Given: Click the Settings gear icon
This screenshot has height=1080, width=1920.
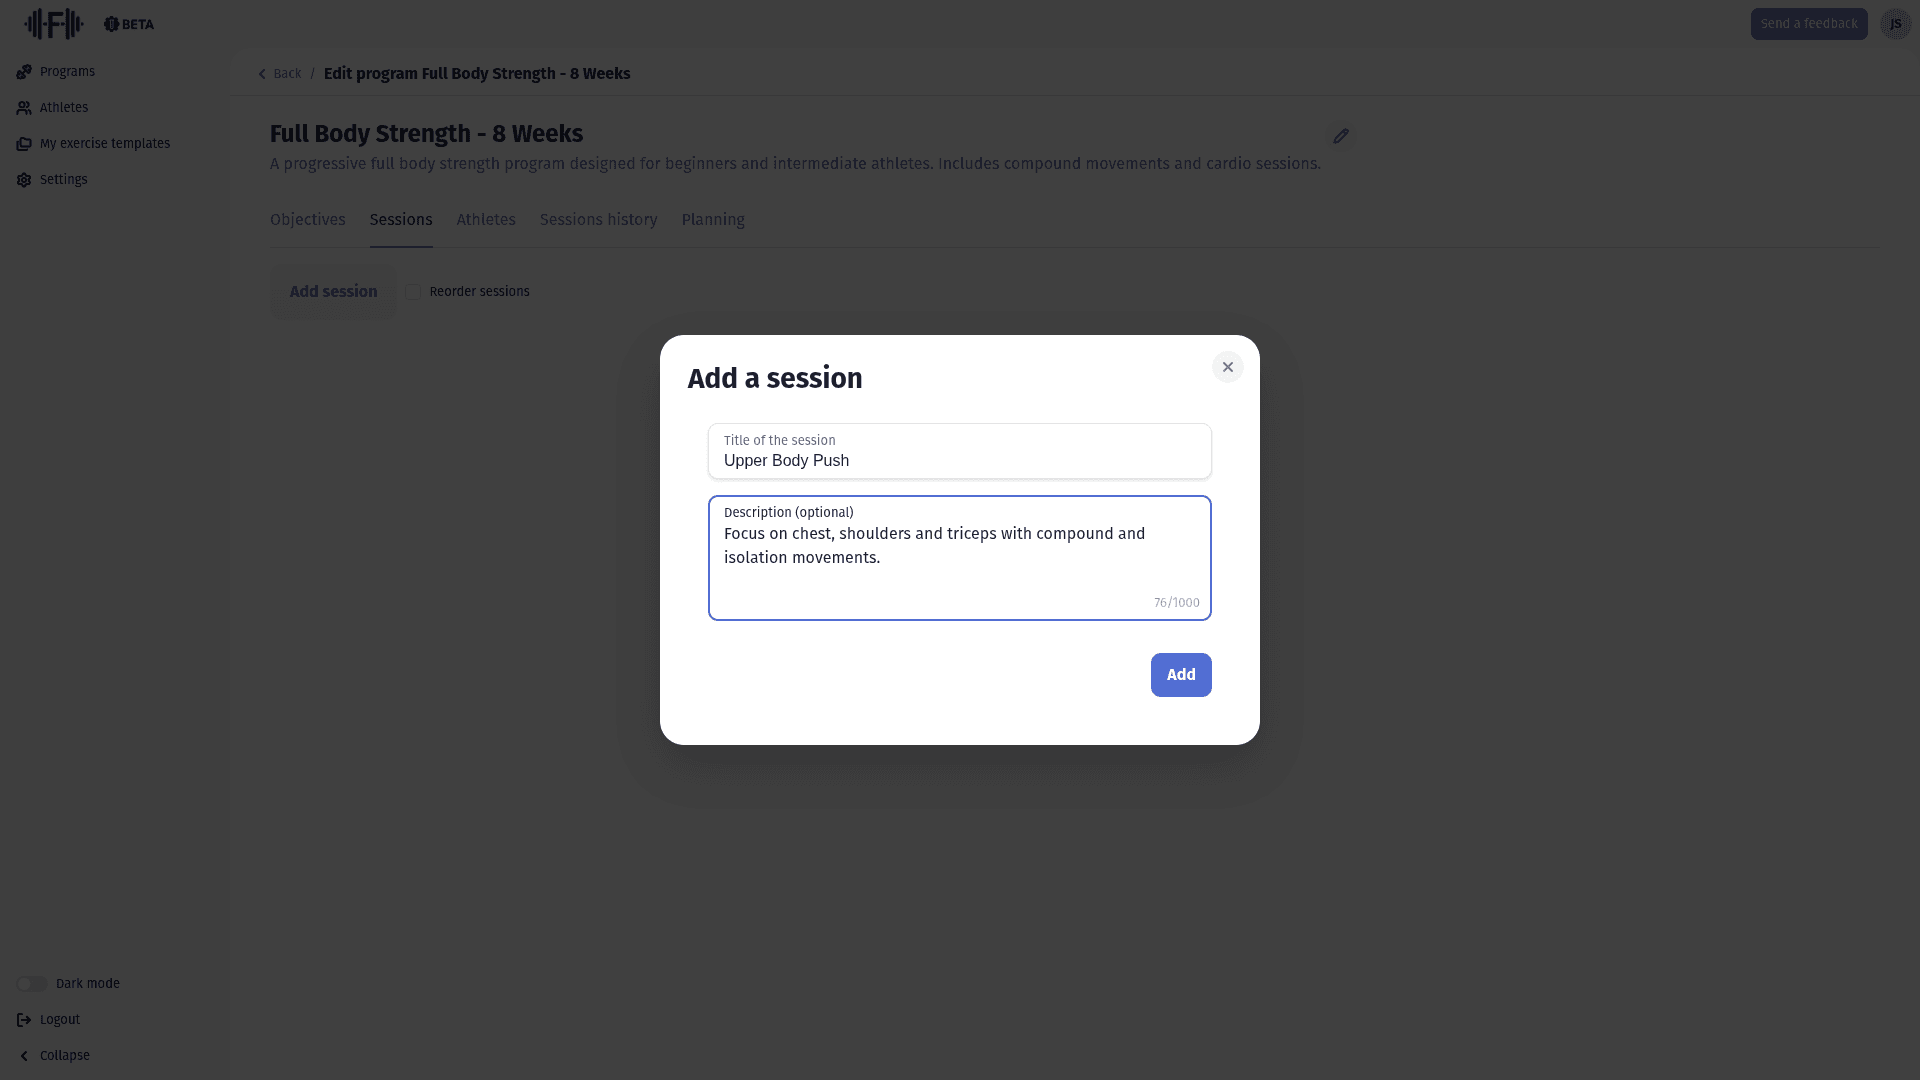Looking at the screenshot, I should point(24,180).
